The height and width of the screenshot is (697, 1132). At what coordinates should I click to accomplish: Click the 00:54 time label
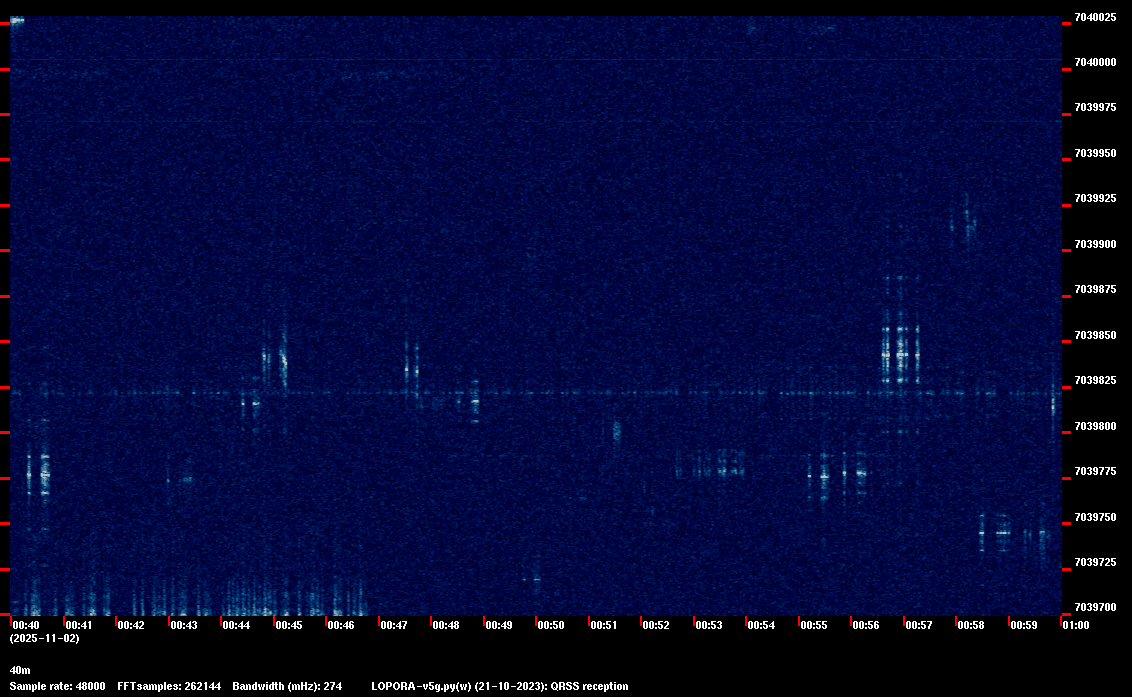coord(761,625)
